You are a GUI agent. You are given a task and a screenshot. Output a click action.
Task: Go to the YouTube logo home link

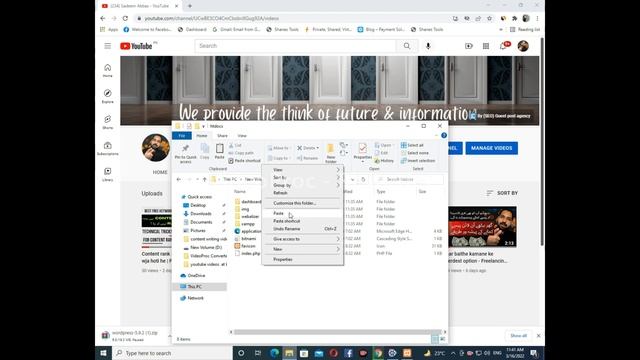pos(136,46)
